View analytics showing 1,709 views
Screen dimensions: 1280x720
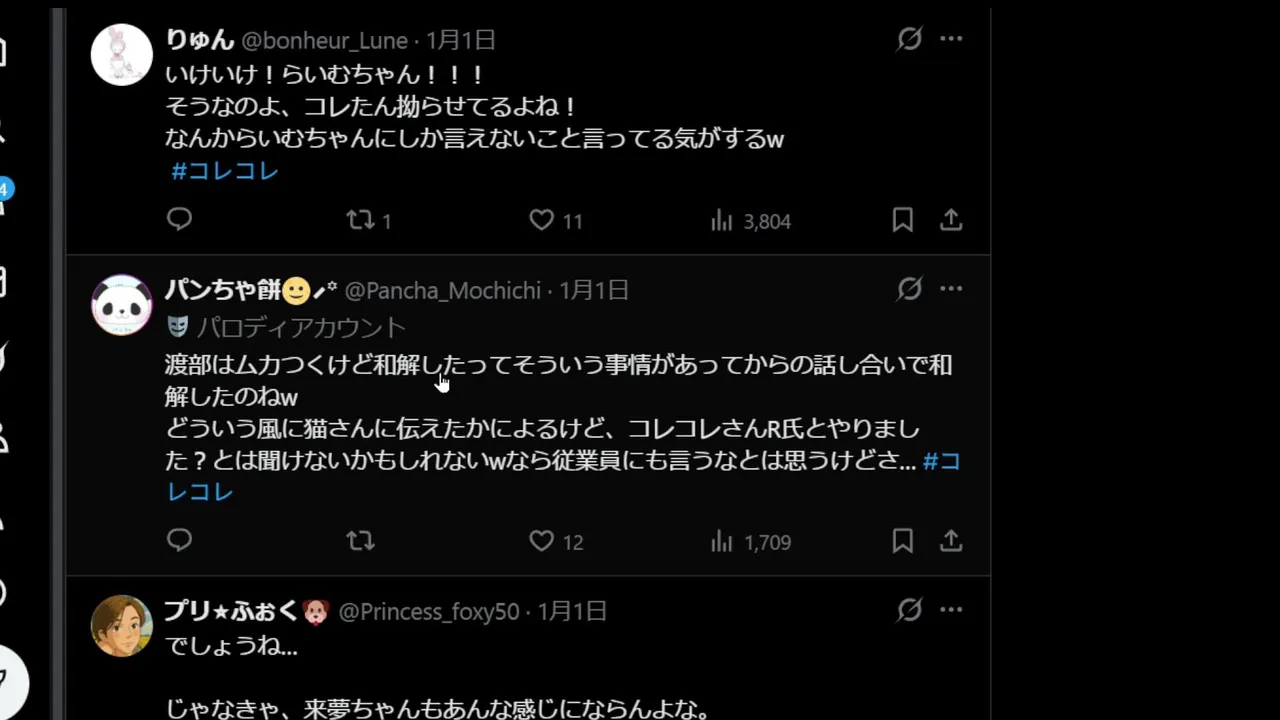coord(722,542)
